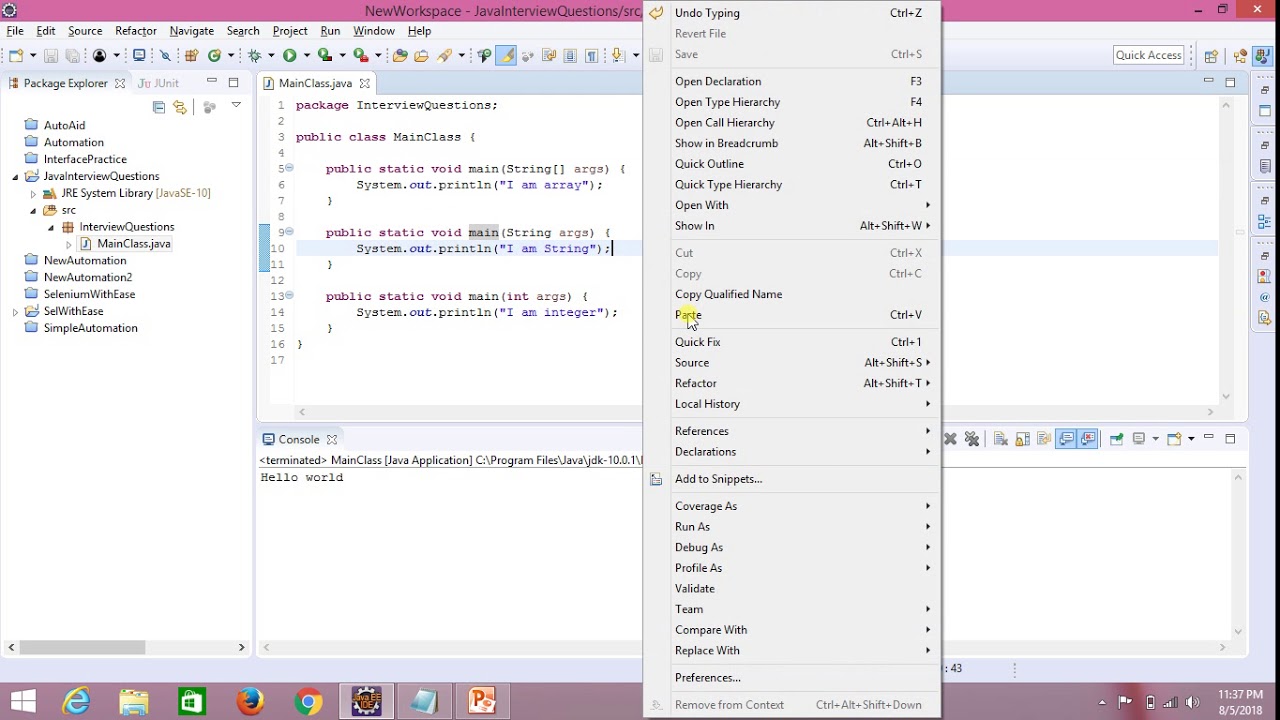
Task: Toggle Word Wrap icon in Console
Action: tap(1044, 439)
